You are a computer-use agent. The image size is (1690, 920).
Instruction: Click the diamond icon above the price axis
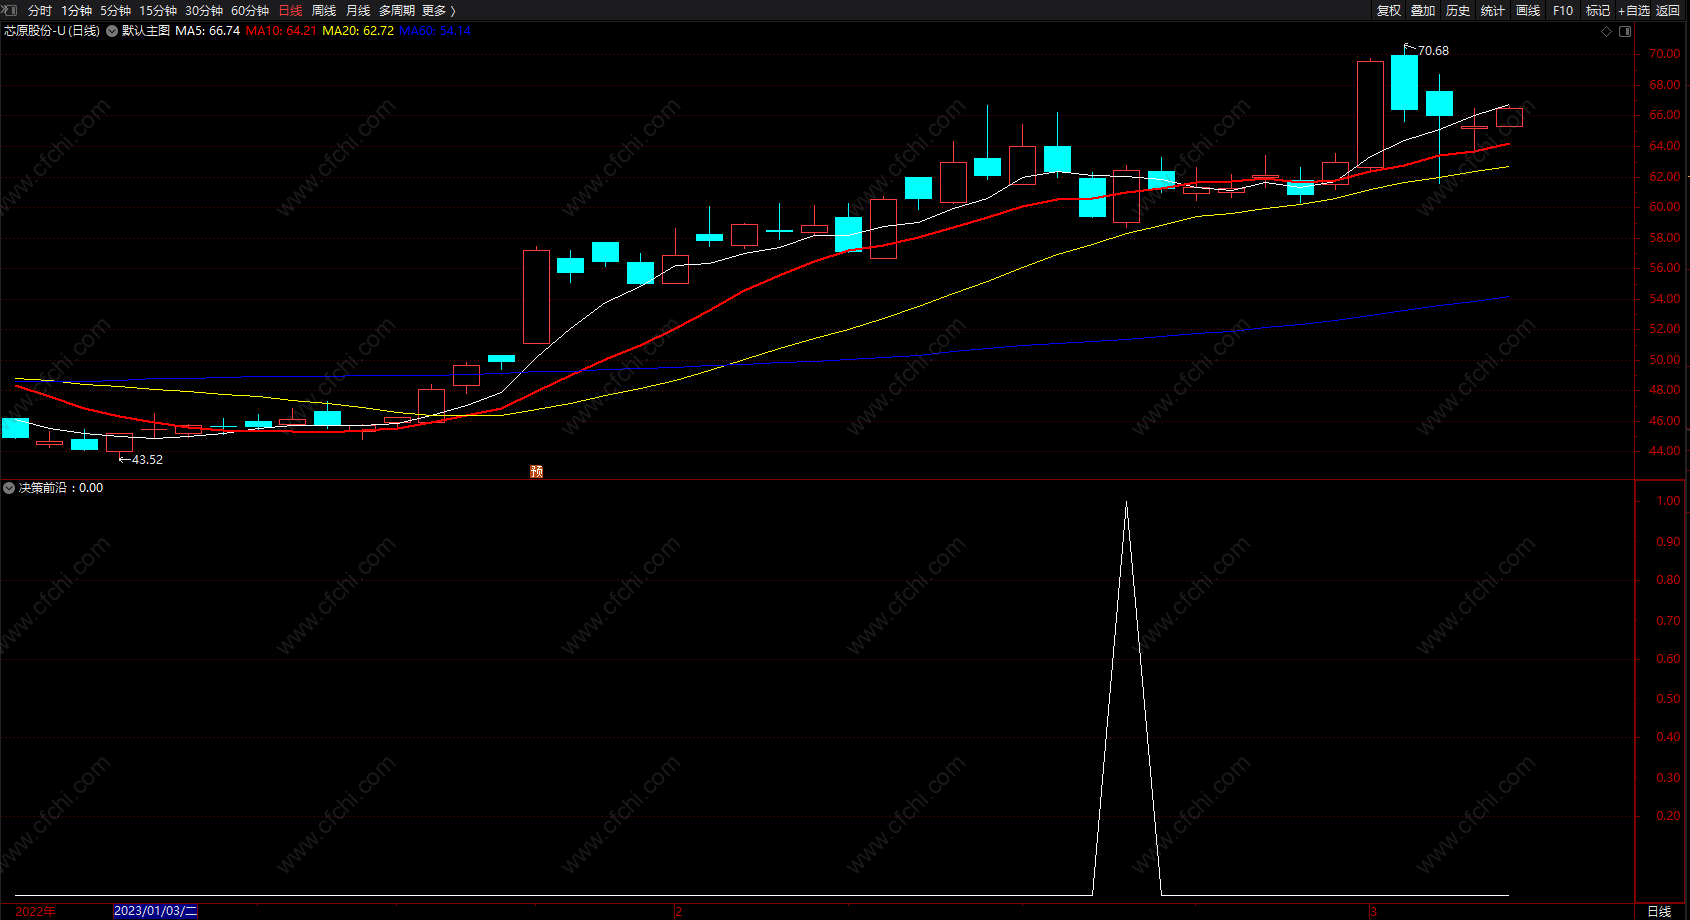(x=1607, y=31)
